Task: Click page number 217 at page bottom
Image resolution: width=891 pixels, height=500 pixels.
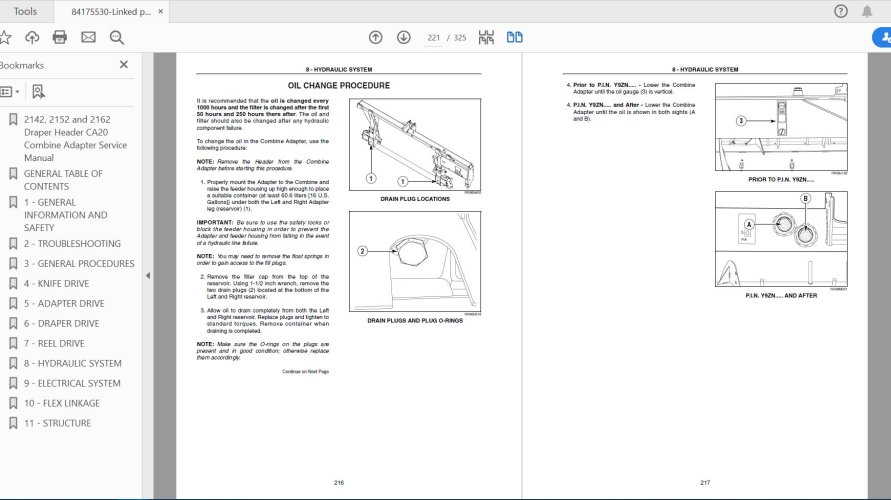Action: click(x=705, y=482)
